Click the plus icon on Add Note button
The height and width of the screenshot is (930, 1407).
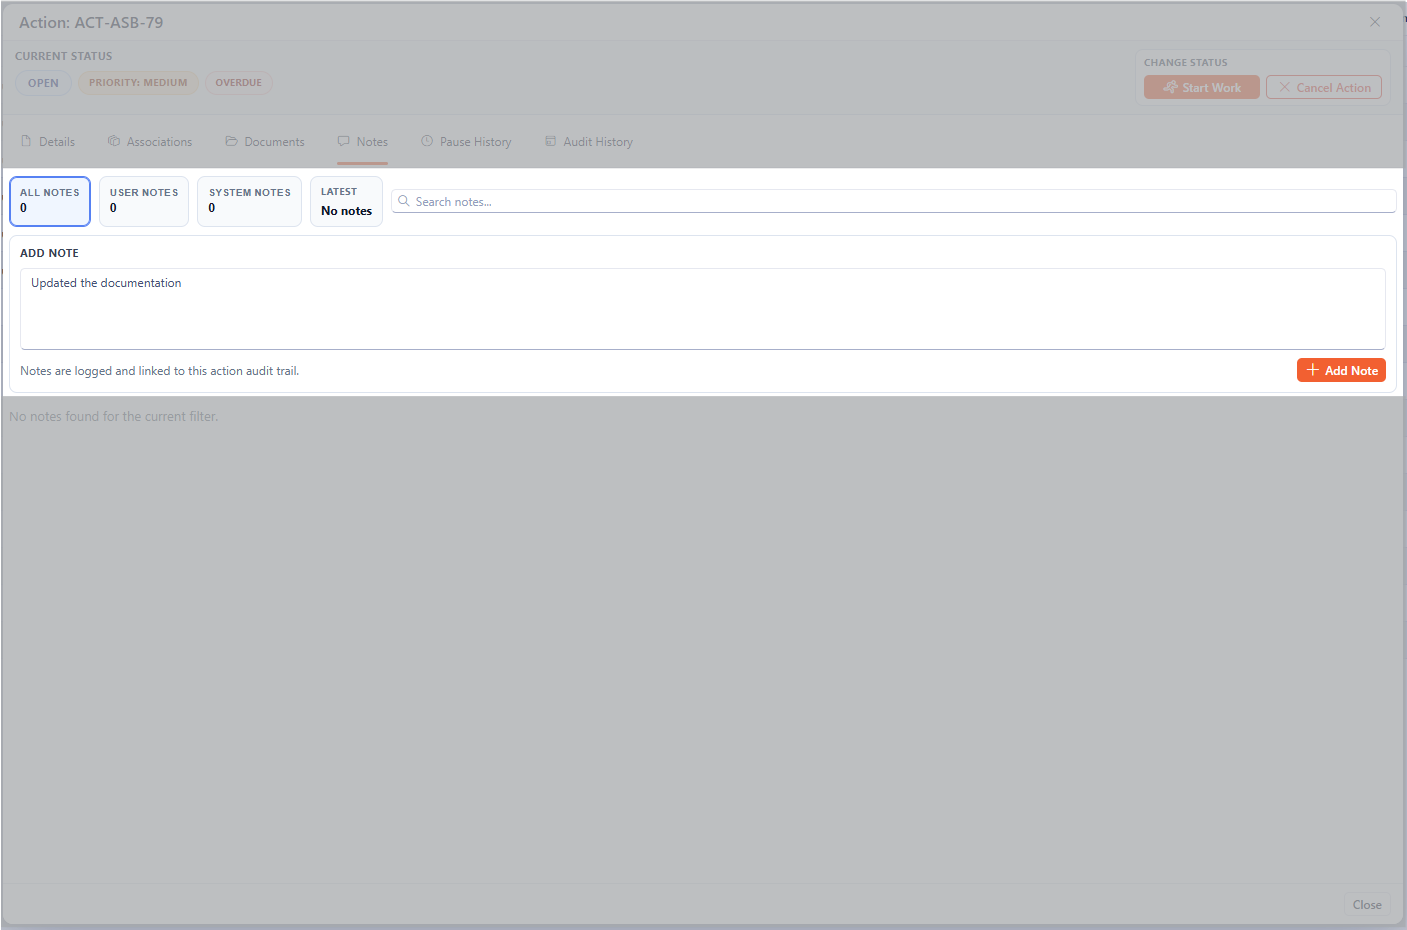click(1313, 370)
